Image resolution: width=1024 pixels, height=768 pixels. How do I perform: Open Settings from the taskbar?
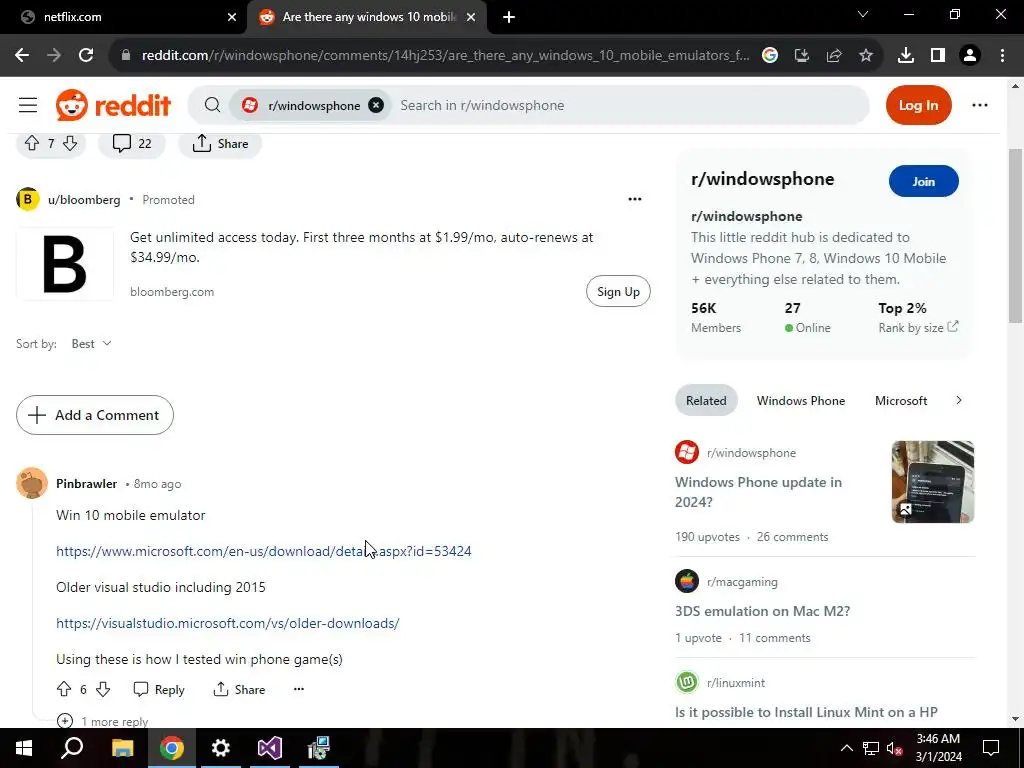click(x=221, y=748)
